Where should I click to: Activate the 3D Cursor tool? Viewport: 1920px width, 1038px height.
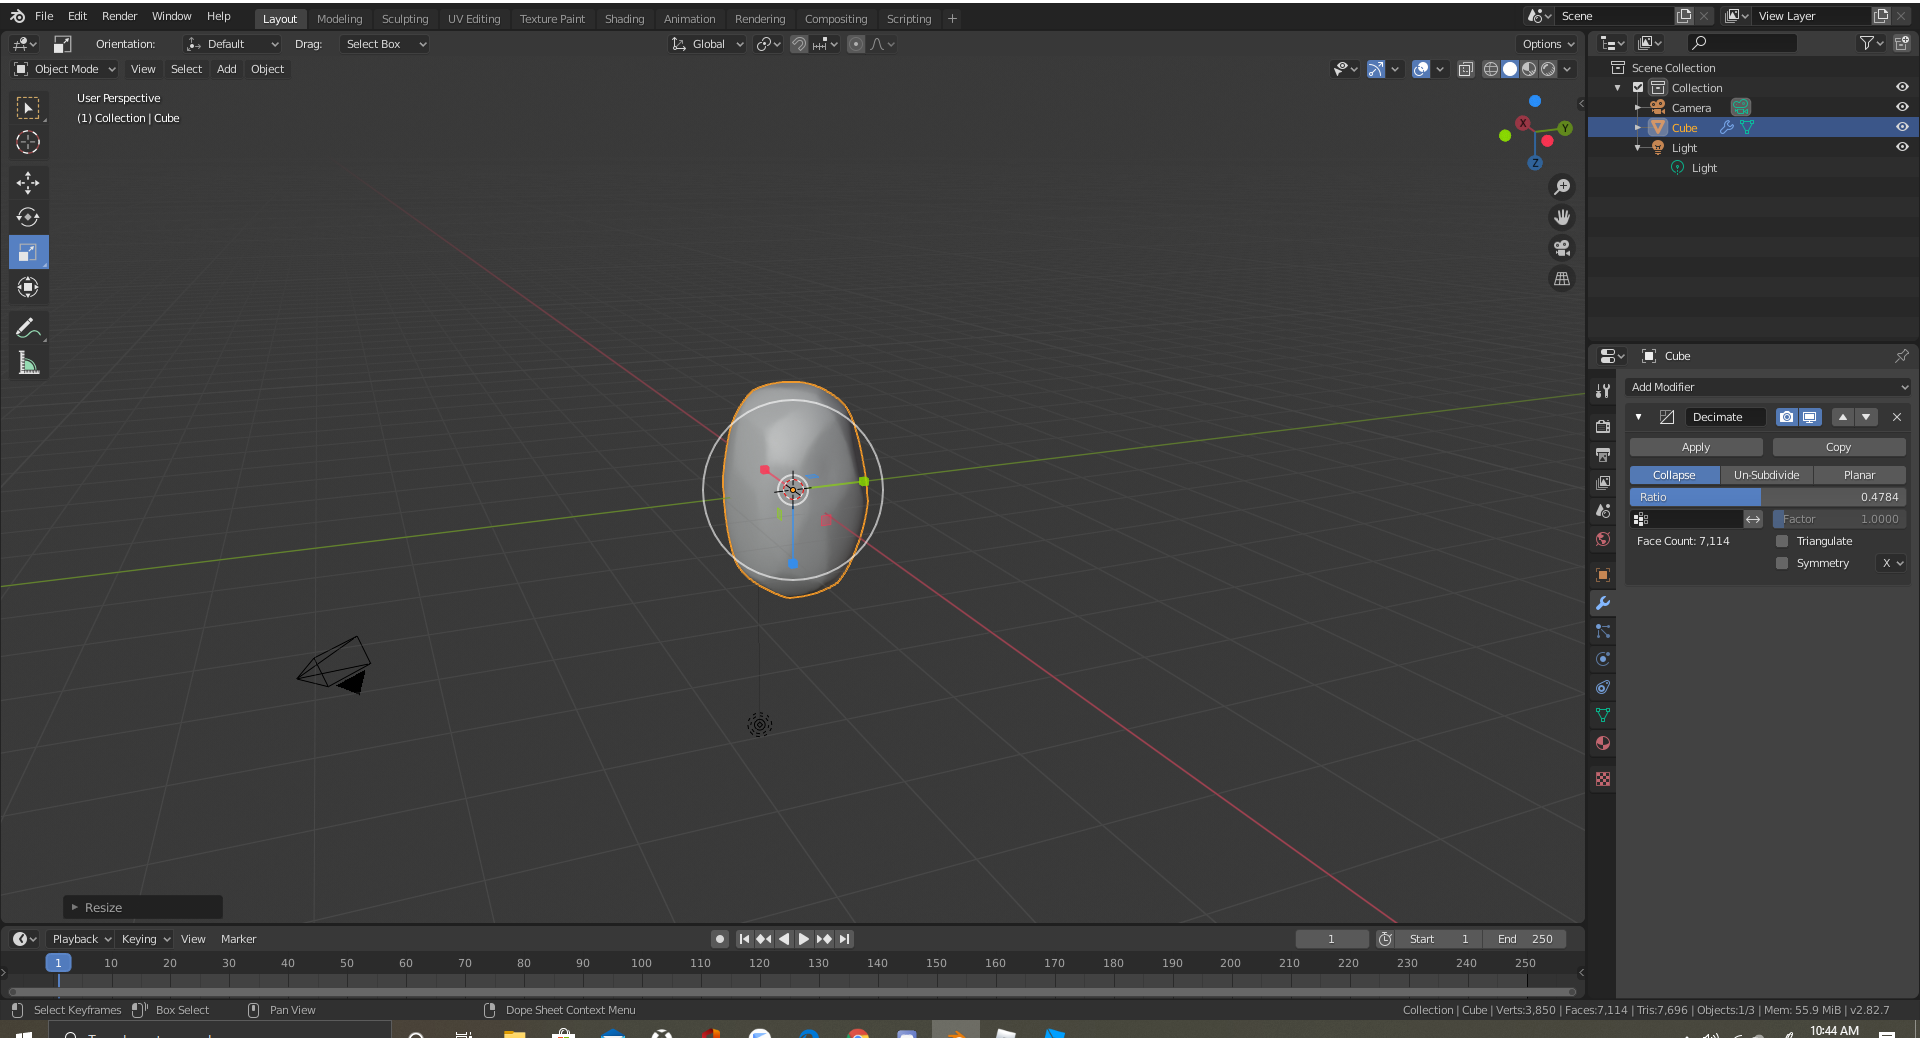click(x=28, y=142)
